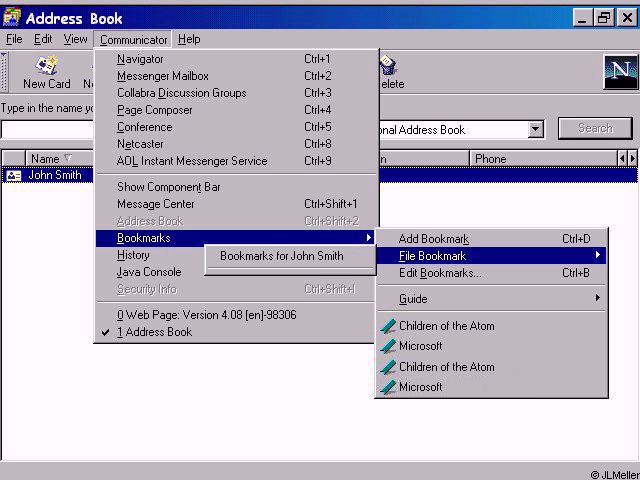Switch to 0 Web Page window entry
The width and height of the screenshot is (640, 480).
[x=235, y=315]
